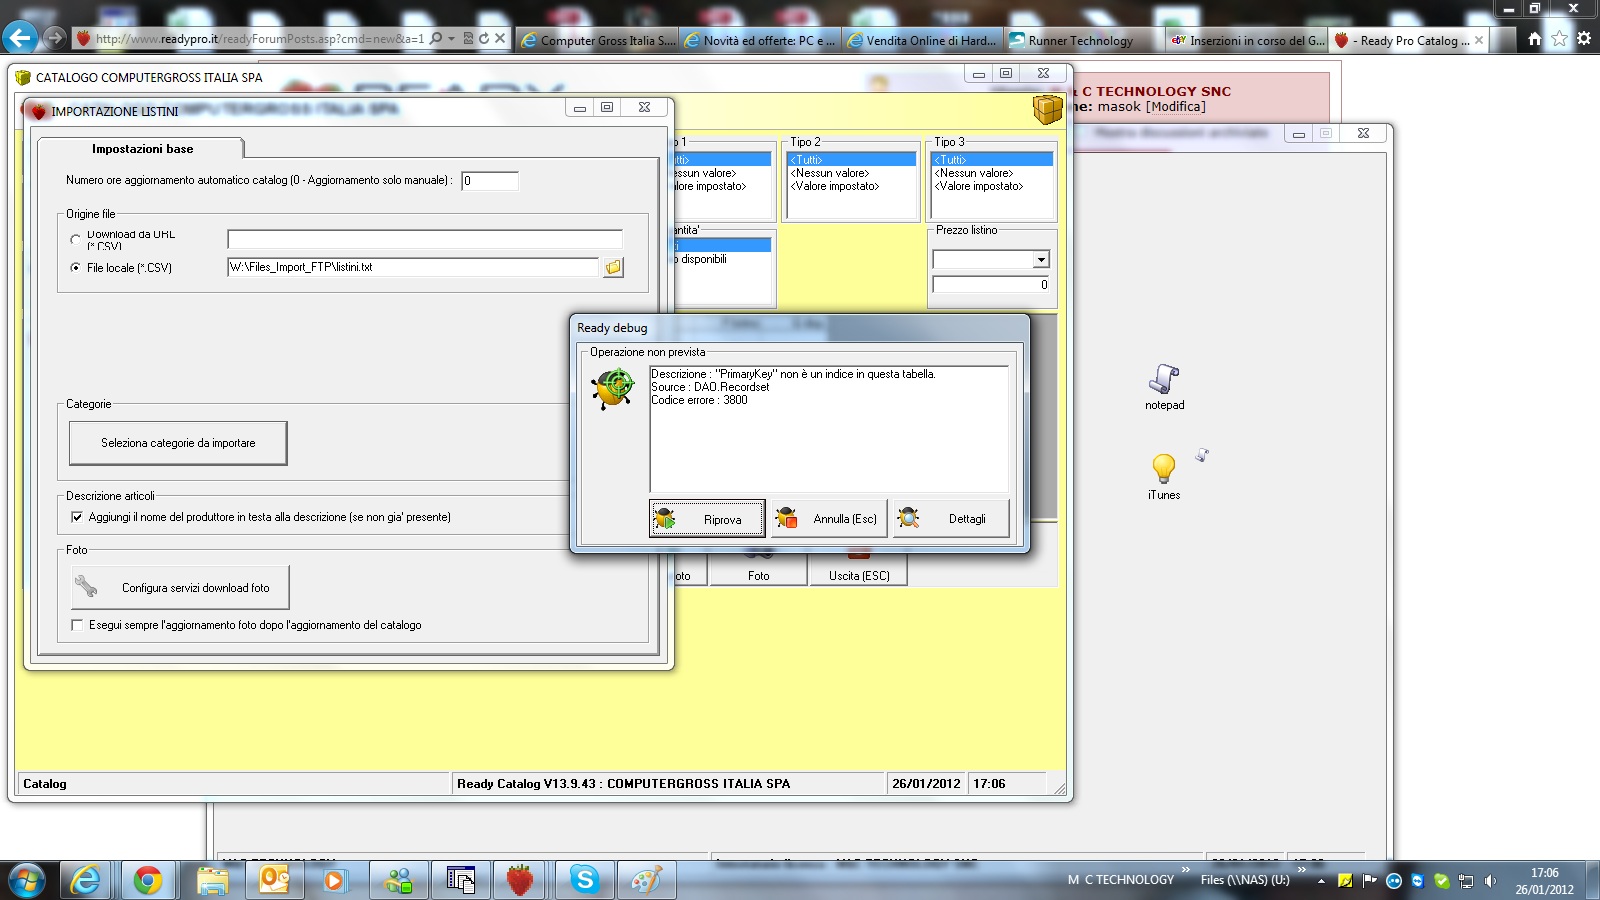Select the 'File locale (*.CSV)' radio option

76,268
